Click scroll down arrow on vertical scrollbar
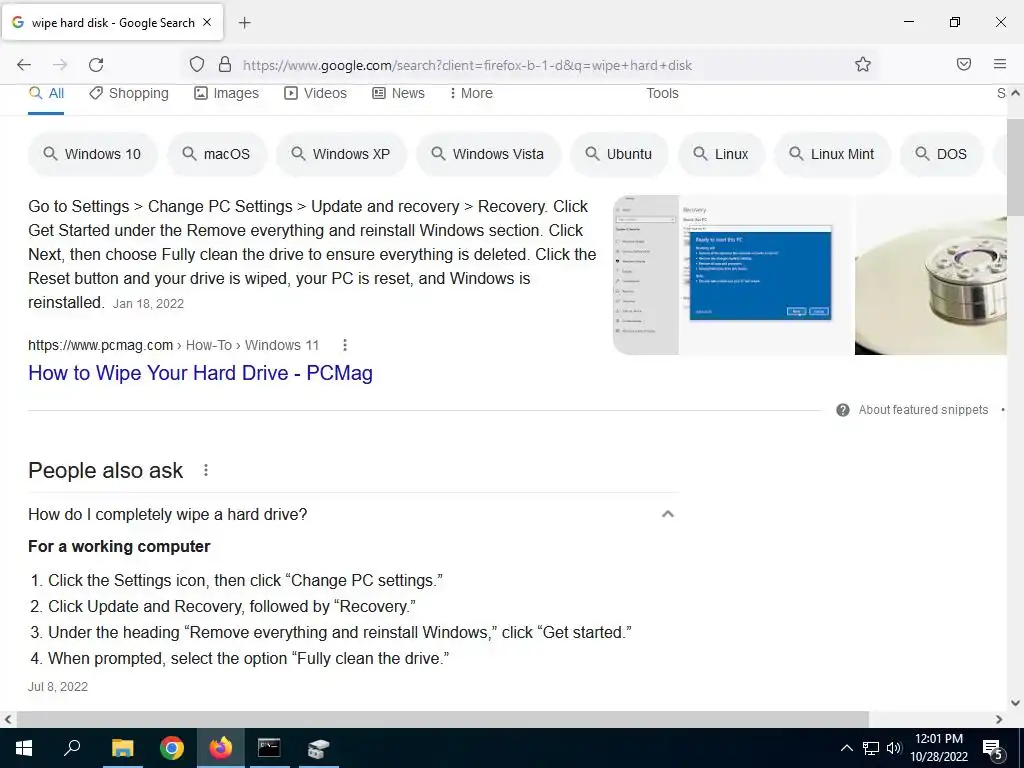 click(x=1015, y=703)
